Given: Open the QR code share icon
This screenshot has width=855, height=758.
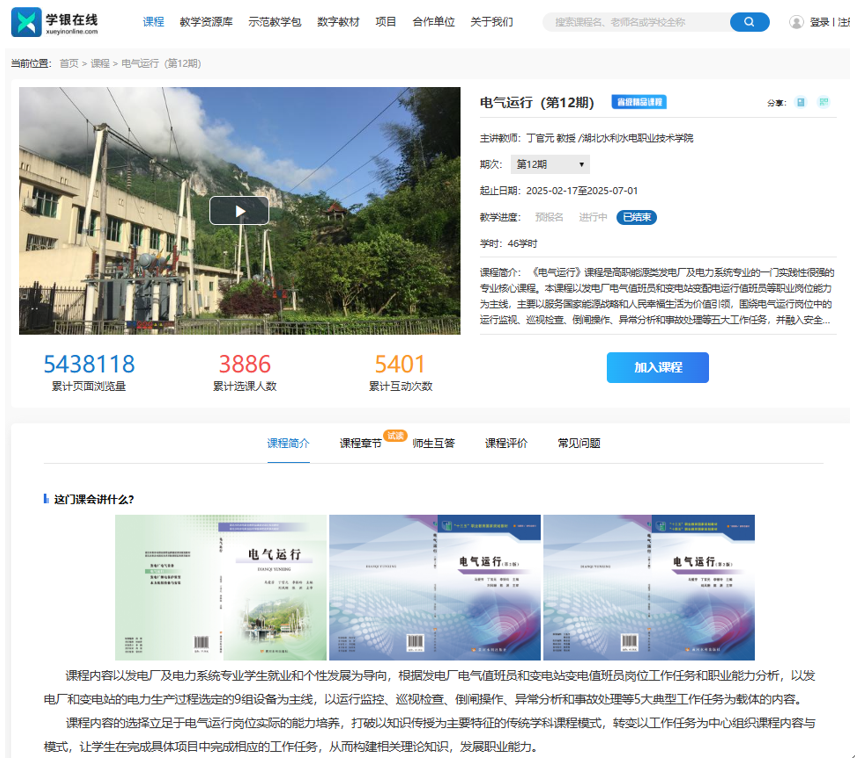Looking at the screenshot, I should (824, 102).
